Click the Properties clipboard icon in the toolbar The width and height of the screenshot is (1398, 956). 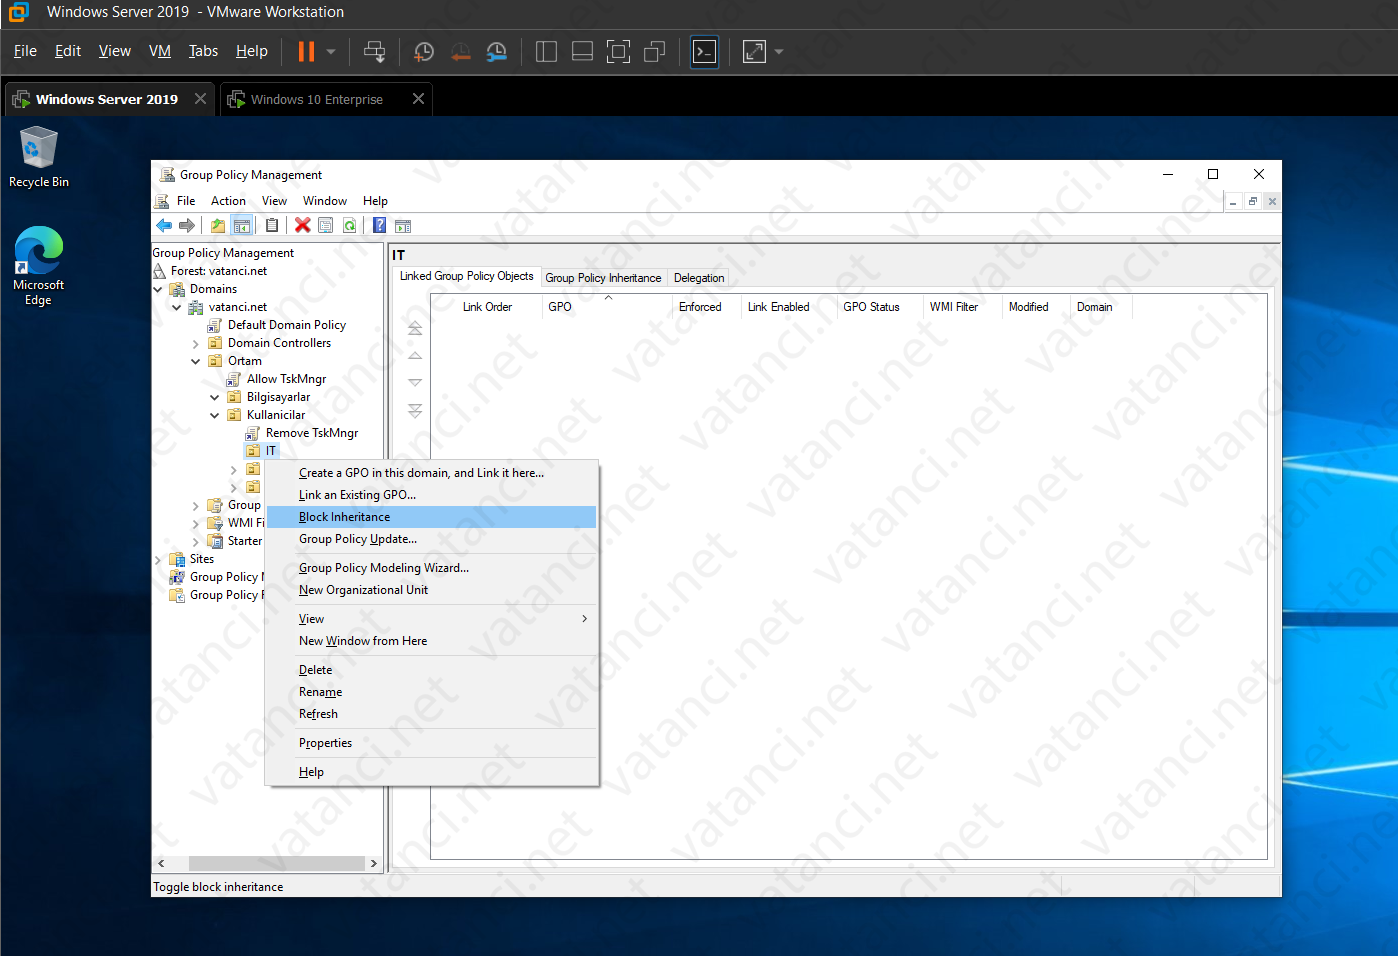point(272,225)
